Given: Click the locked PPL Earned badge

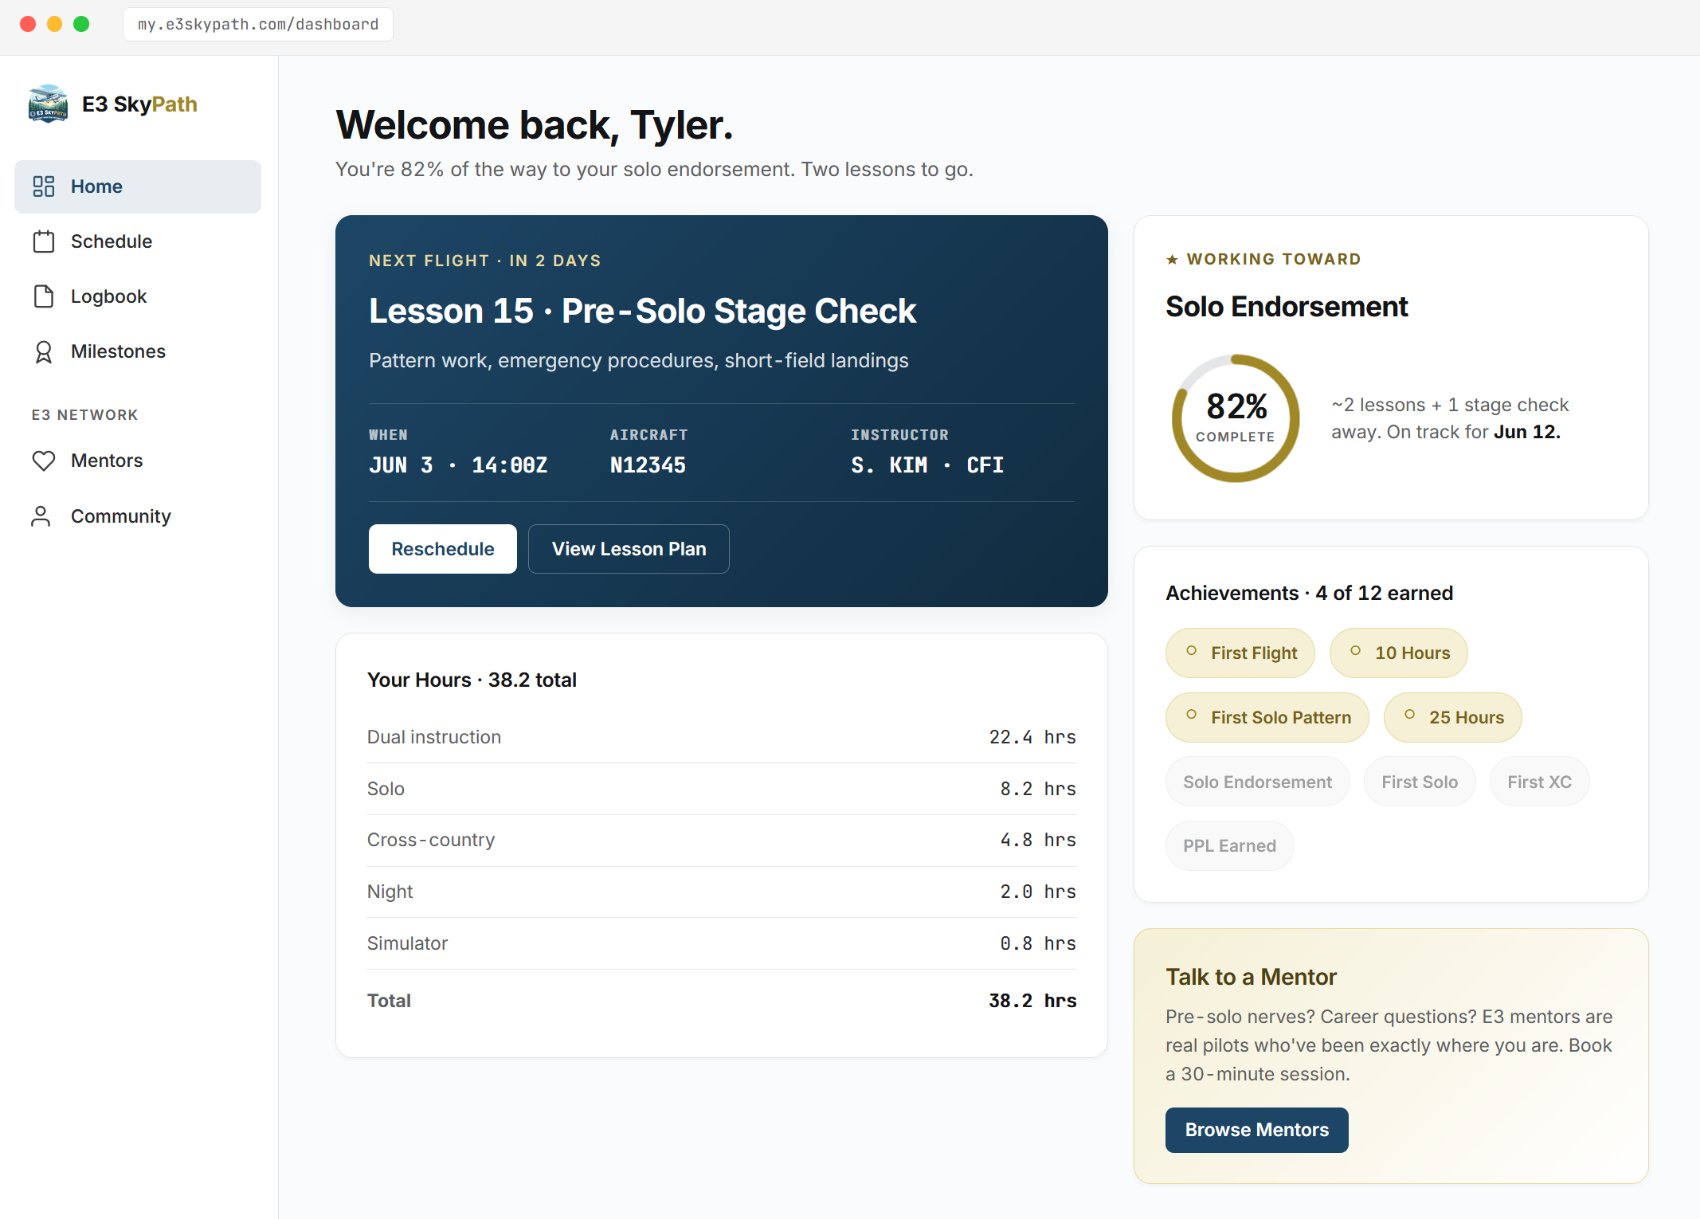Looking at the screenshot, I should click(x=1230, y=846).
